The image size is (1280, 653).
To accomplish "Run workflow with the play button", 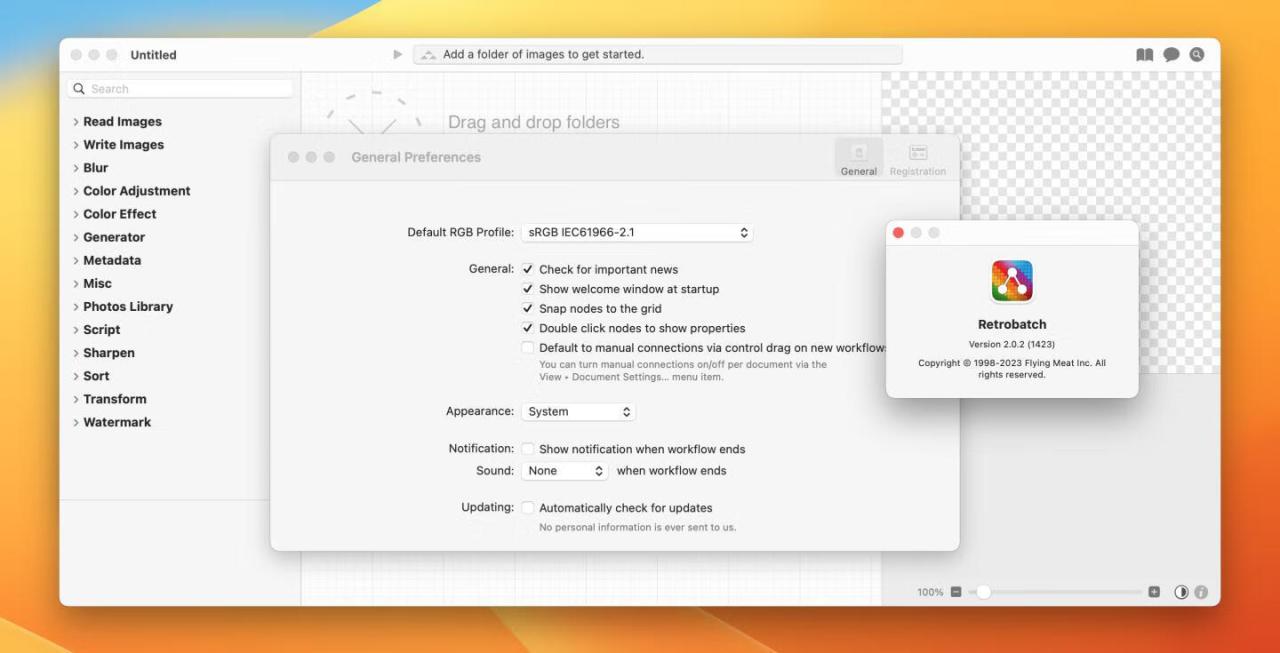I will [x=397, y=55].
